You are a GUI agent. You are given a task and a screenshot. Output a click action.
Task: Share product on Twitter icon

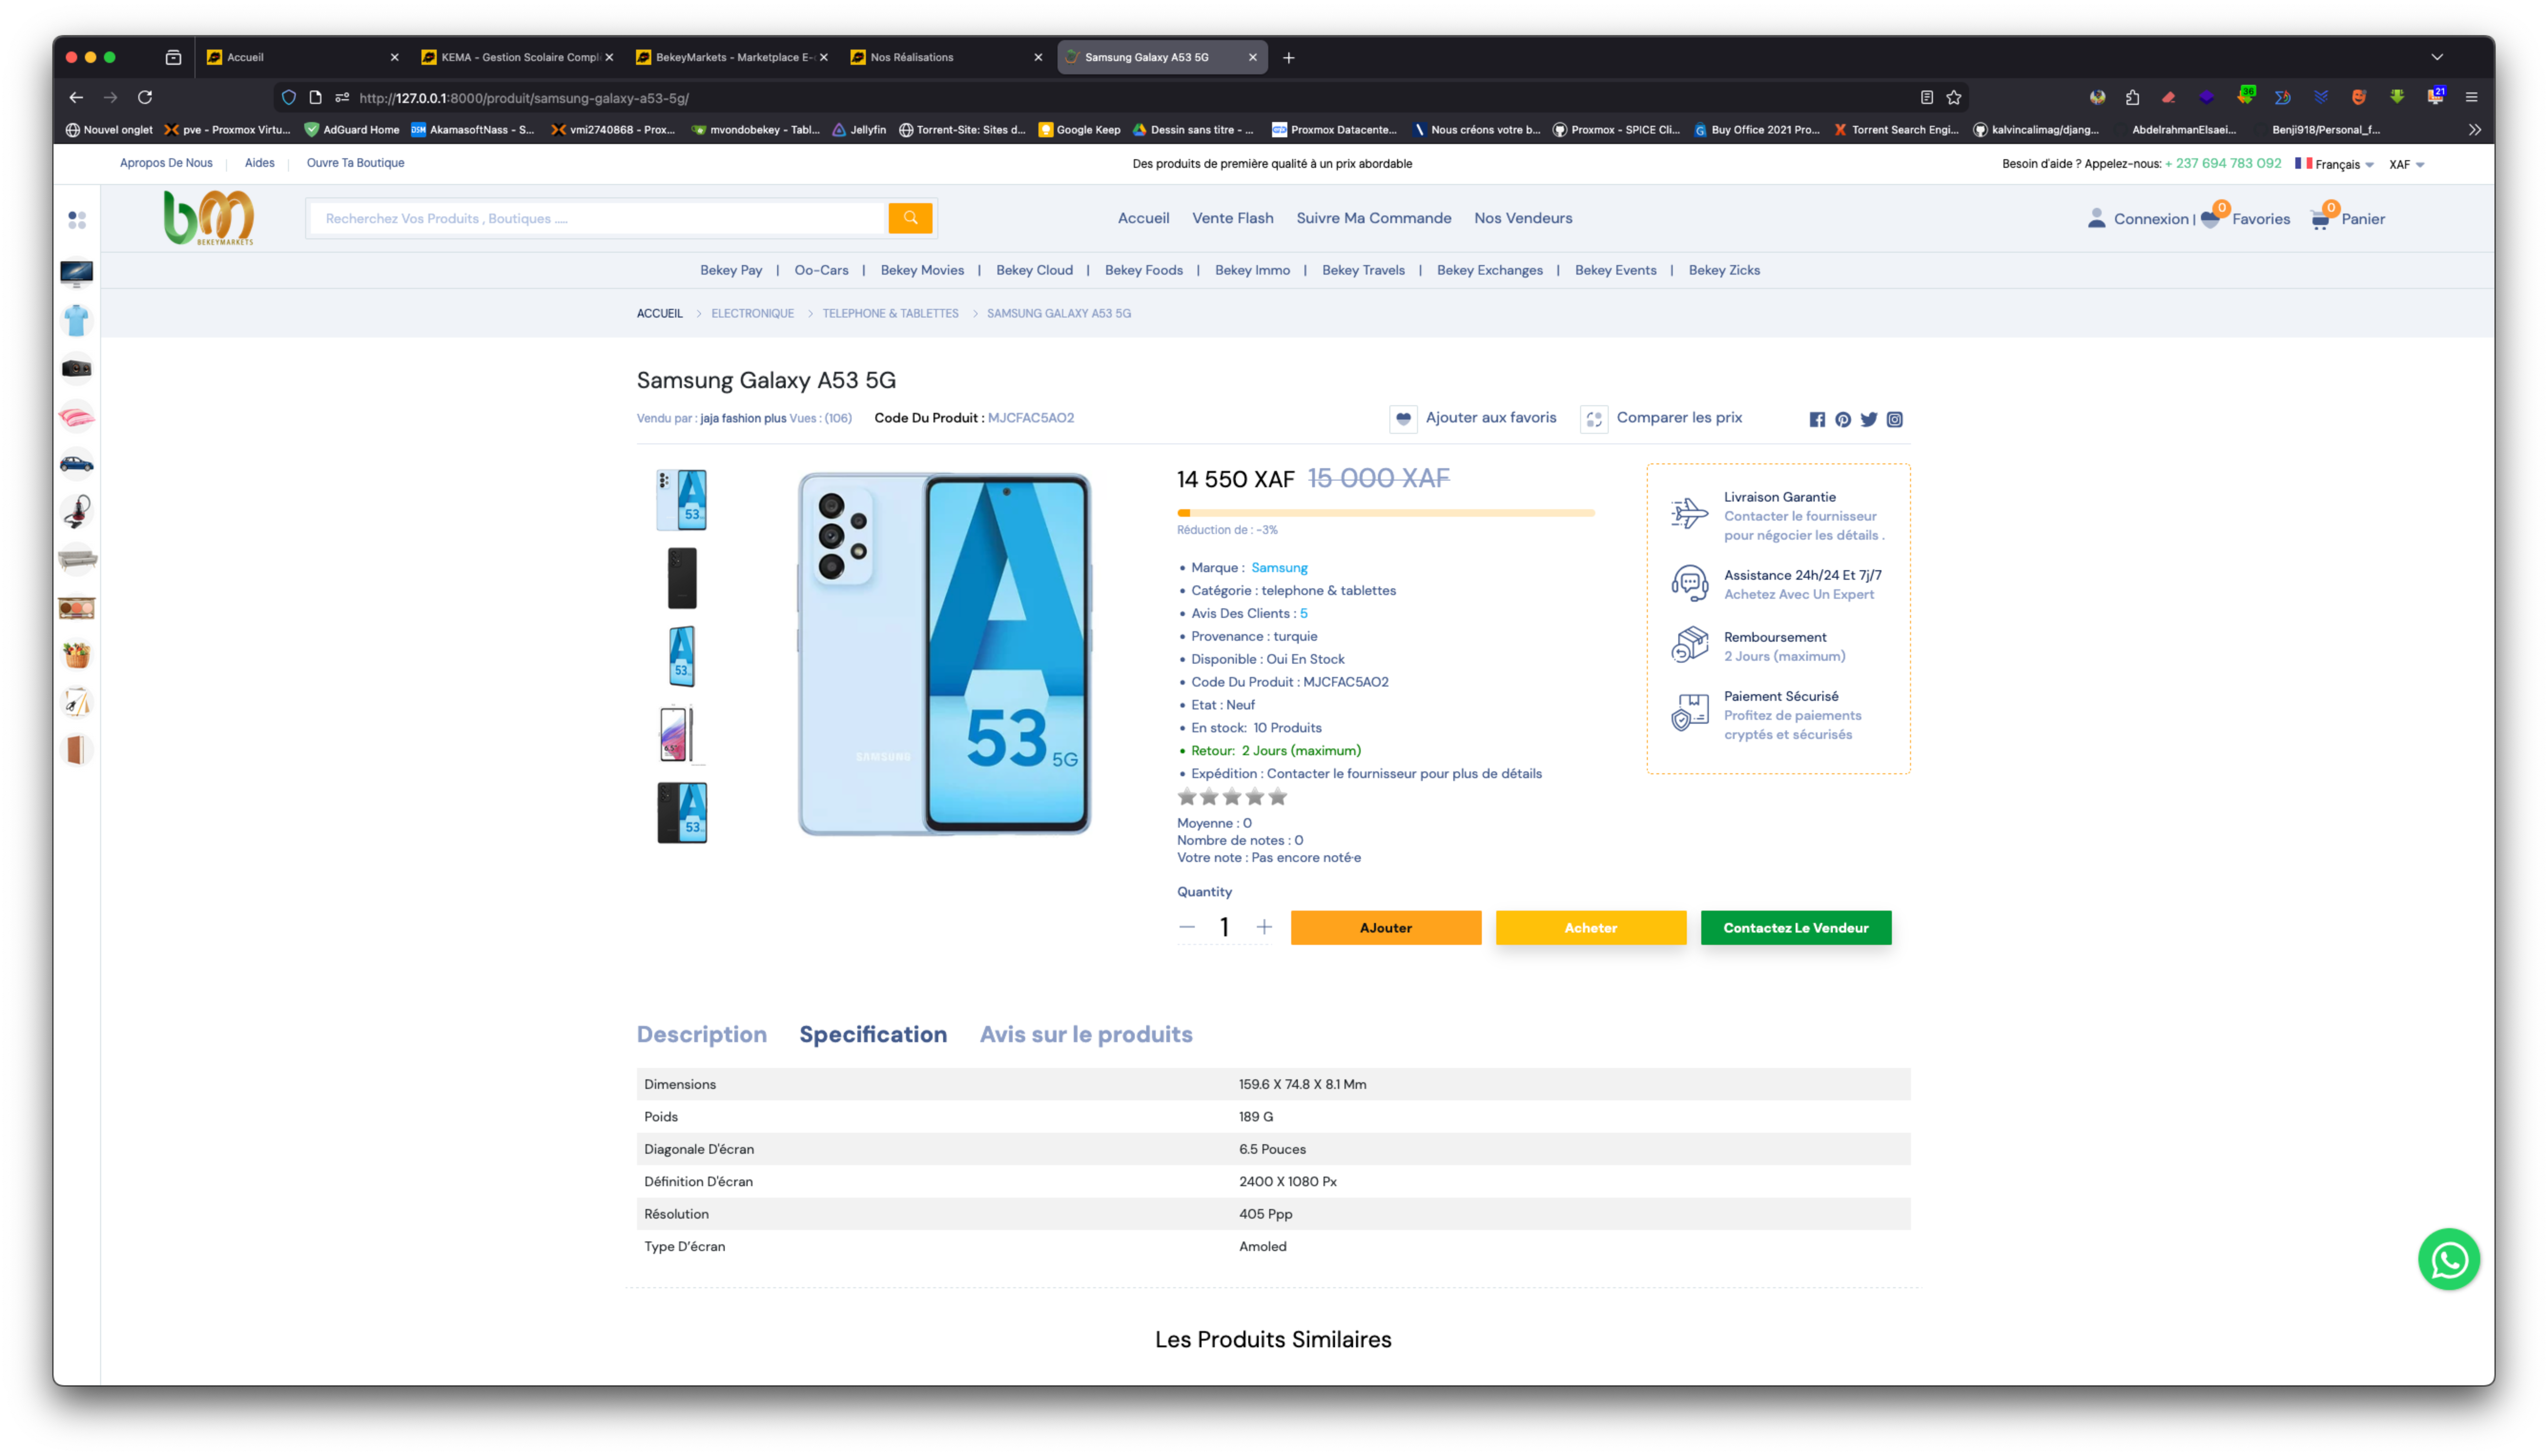coord(1869,420)
